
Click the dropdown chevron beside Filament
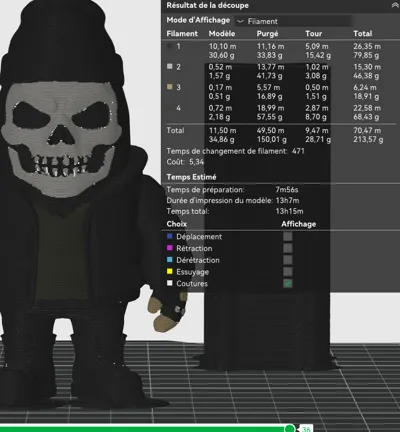pos(240,21)
